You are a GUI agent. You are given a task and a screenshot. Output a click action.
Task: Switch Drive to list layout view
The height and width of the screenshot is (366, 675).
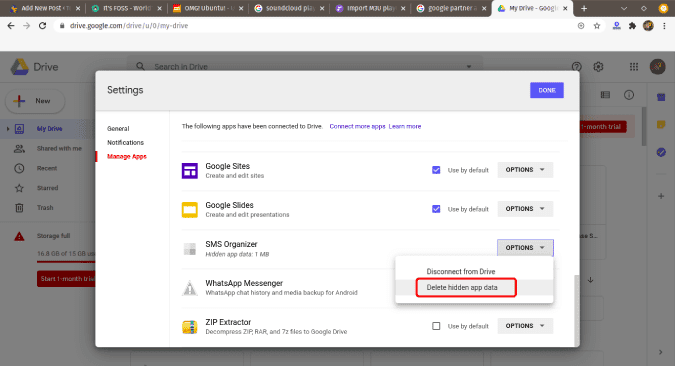605,95
